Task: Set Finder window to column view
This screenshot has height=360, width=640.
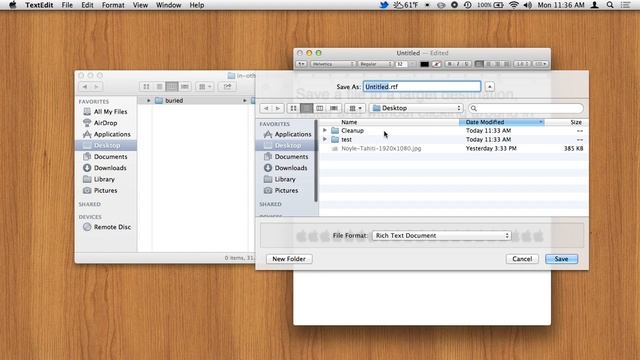Action: tap(172, 87)
